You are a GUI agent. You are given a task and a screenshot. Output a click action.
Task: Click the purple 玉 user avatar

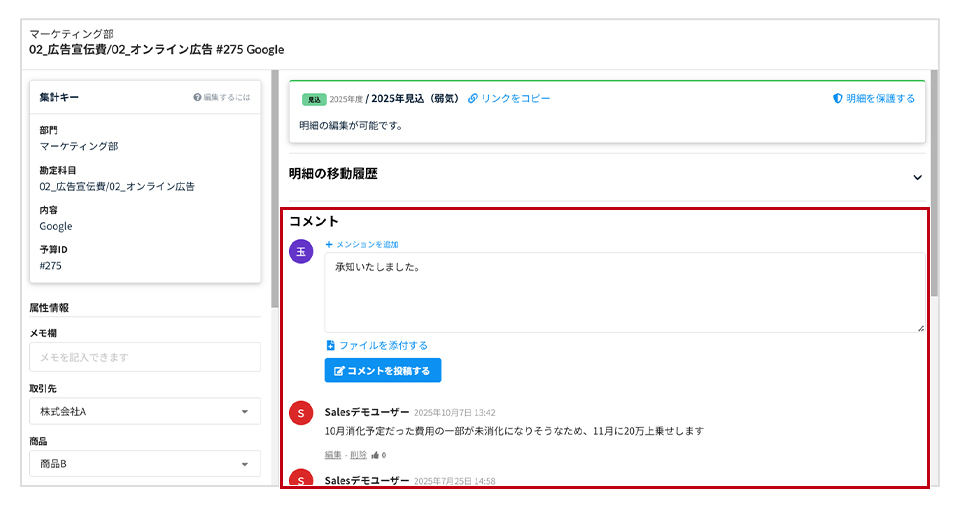pos(301,252)
